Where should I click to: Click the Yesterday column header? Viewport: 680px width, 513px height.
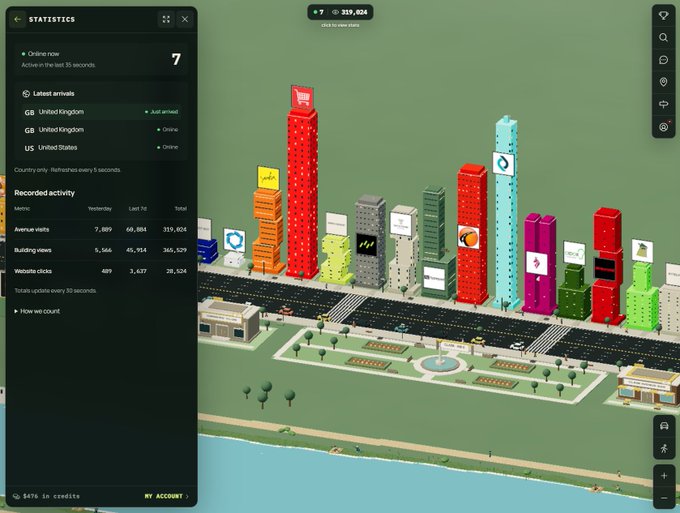pyautogui.click(x=100, y=209)
